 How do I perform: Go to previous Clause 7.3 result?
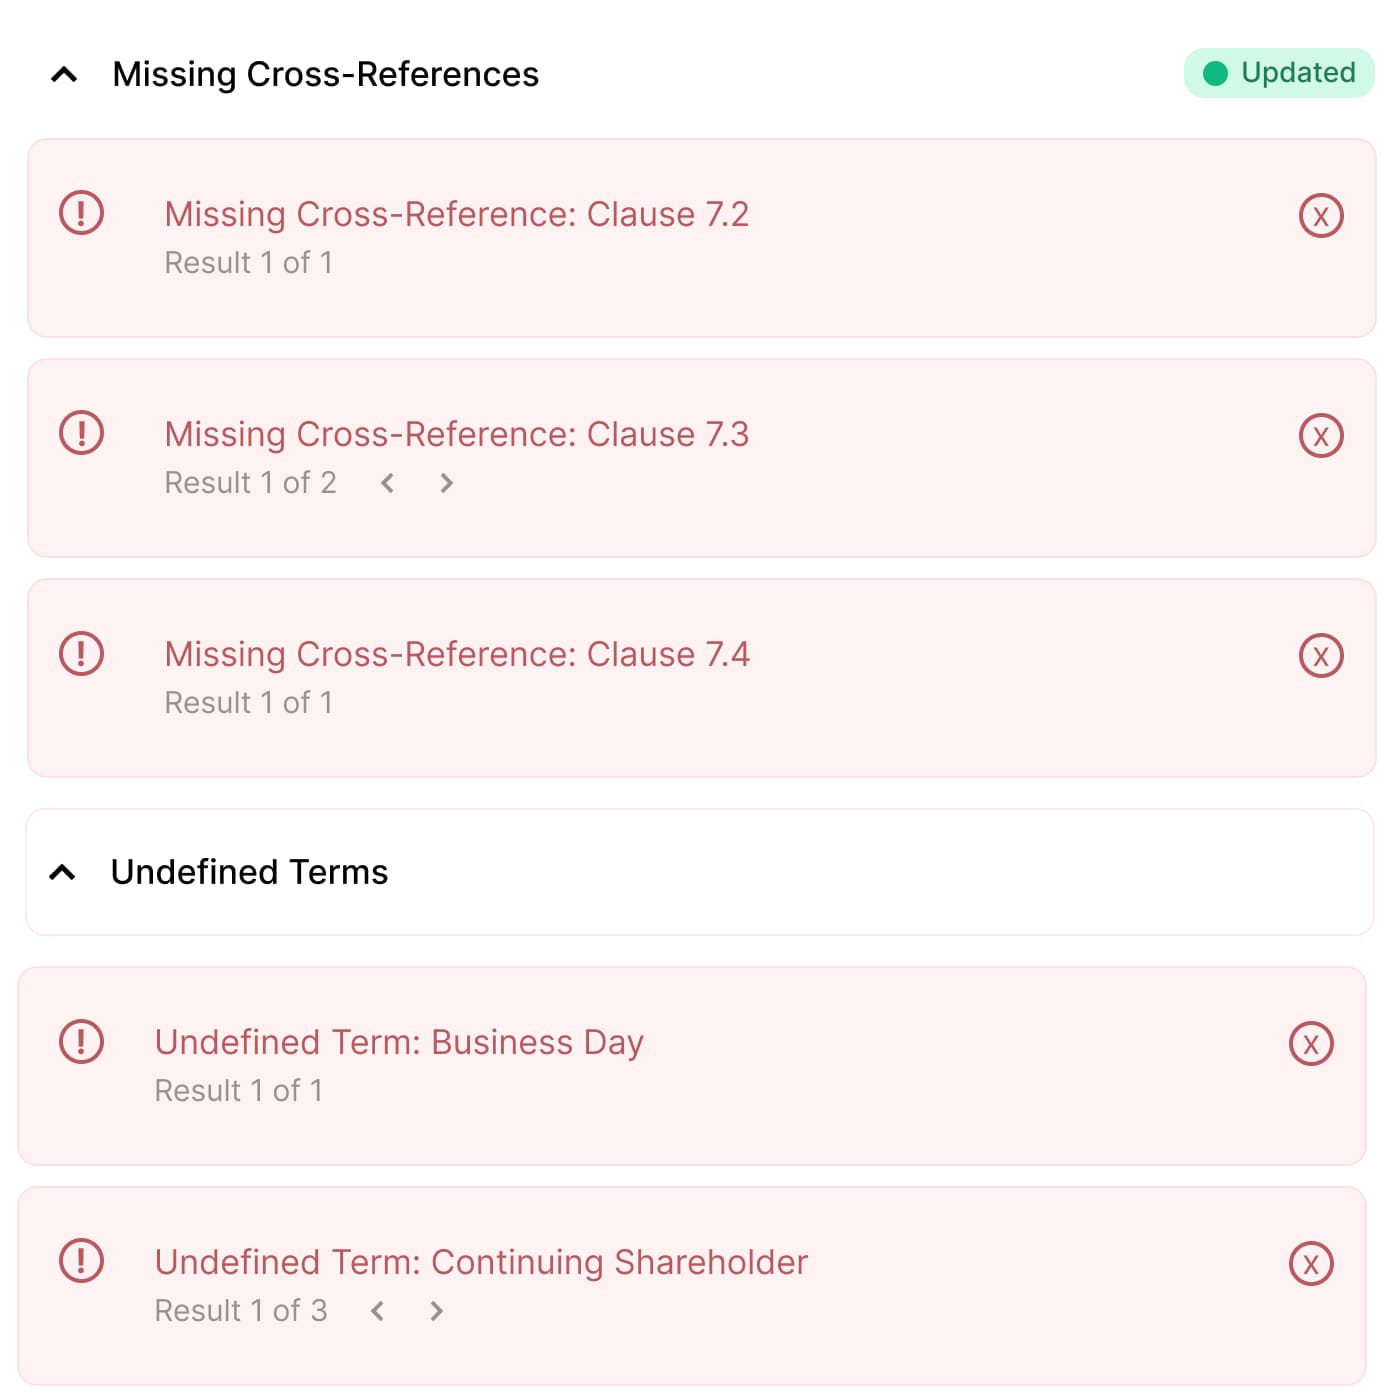click(388, 484)
